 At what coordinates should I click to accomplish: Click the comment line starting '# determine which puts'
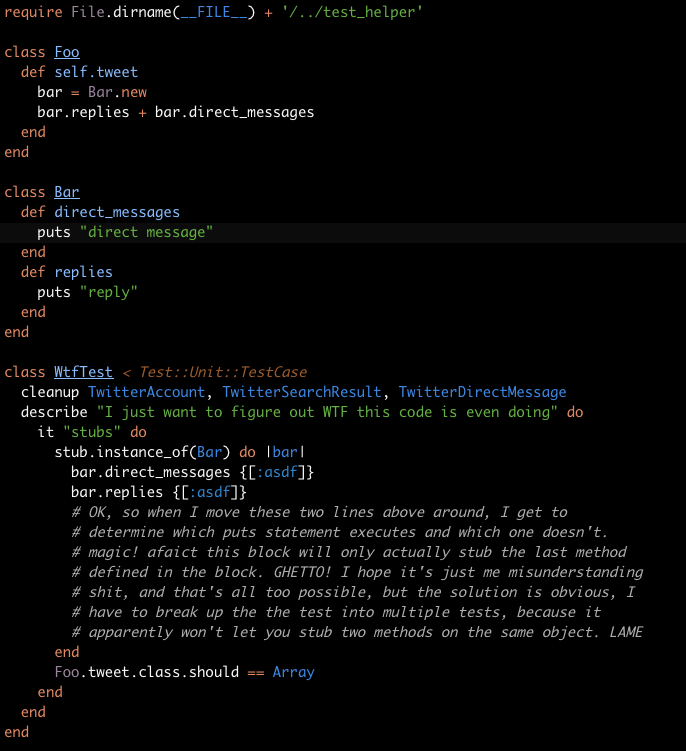tap(340, 532)
